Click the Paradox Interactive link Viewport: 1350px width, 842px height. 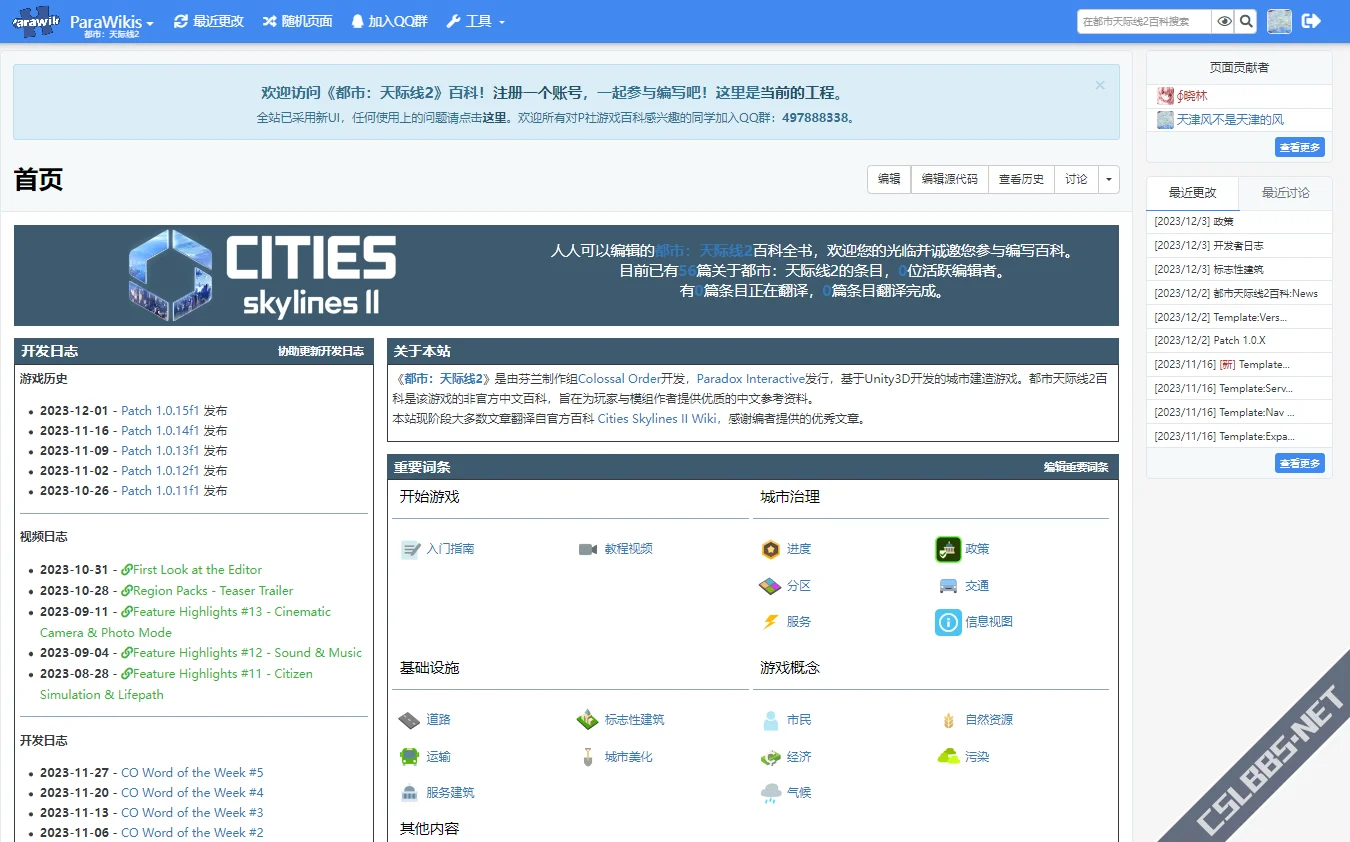750,379
